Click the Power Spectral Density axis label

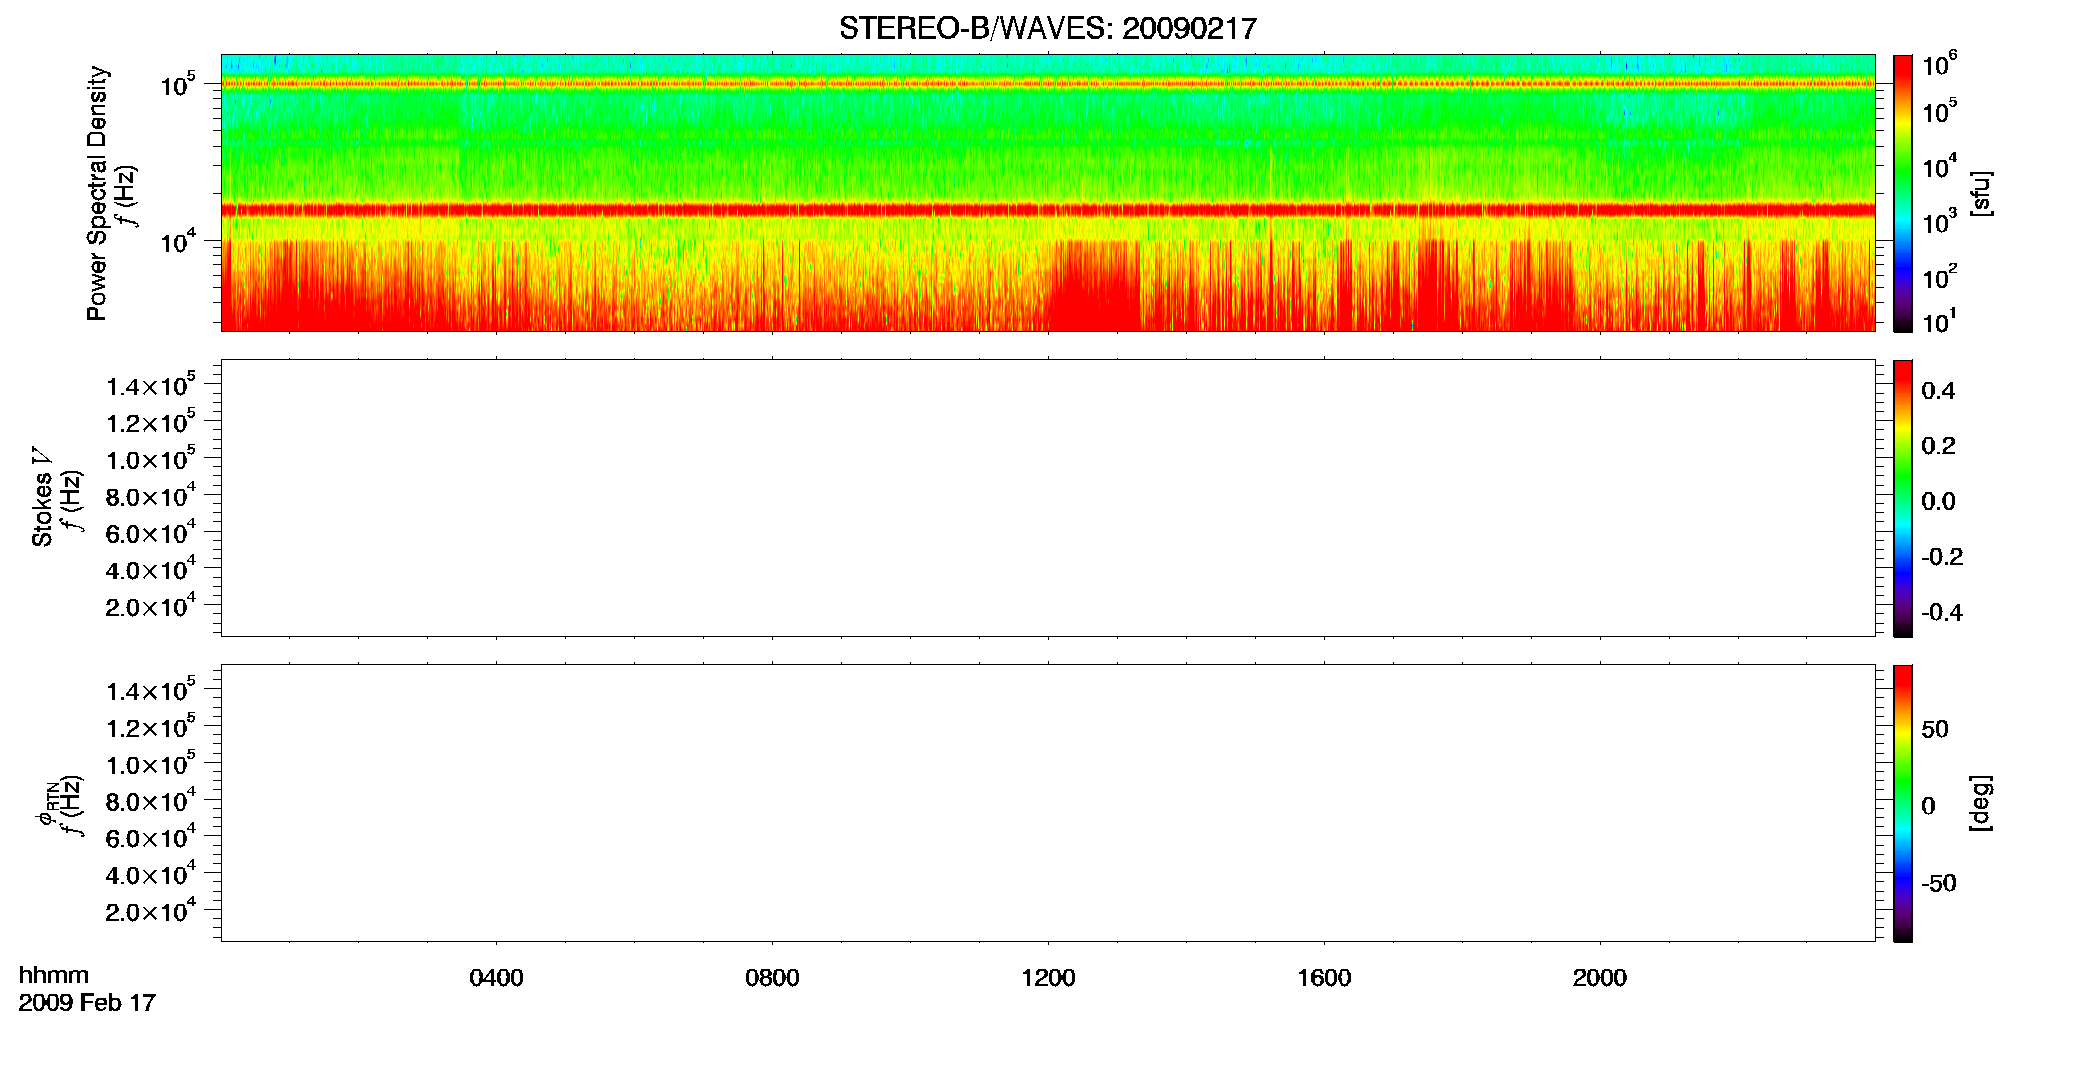97,193
